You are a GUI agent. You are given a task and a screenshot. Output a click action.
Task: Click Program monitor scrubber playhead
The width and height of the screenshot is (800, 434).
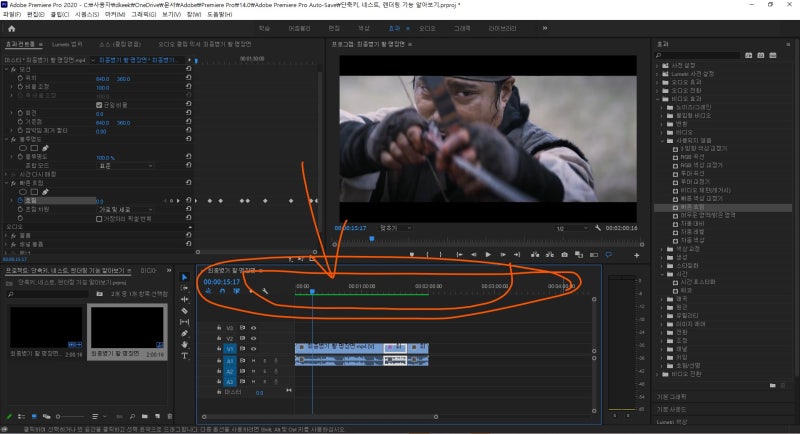point(372,239)
